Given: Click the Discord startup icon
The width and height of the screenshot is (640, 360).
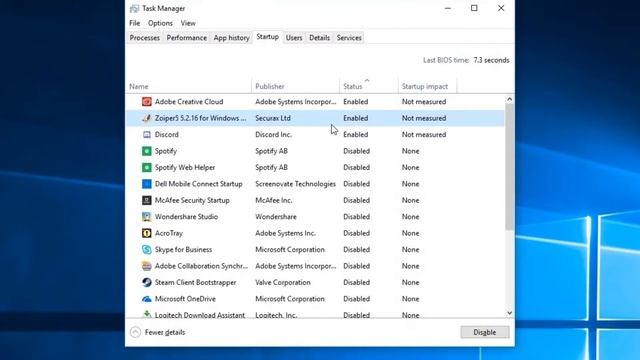Looking at the screenshot, I should pyautogui.click(x=147, y=134).
